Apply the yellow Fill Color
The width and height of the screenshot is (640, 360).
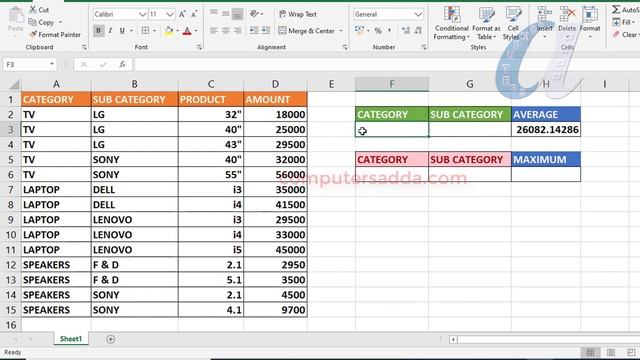[x=169, y=31]
